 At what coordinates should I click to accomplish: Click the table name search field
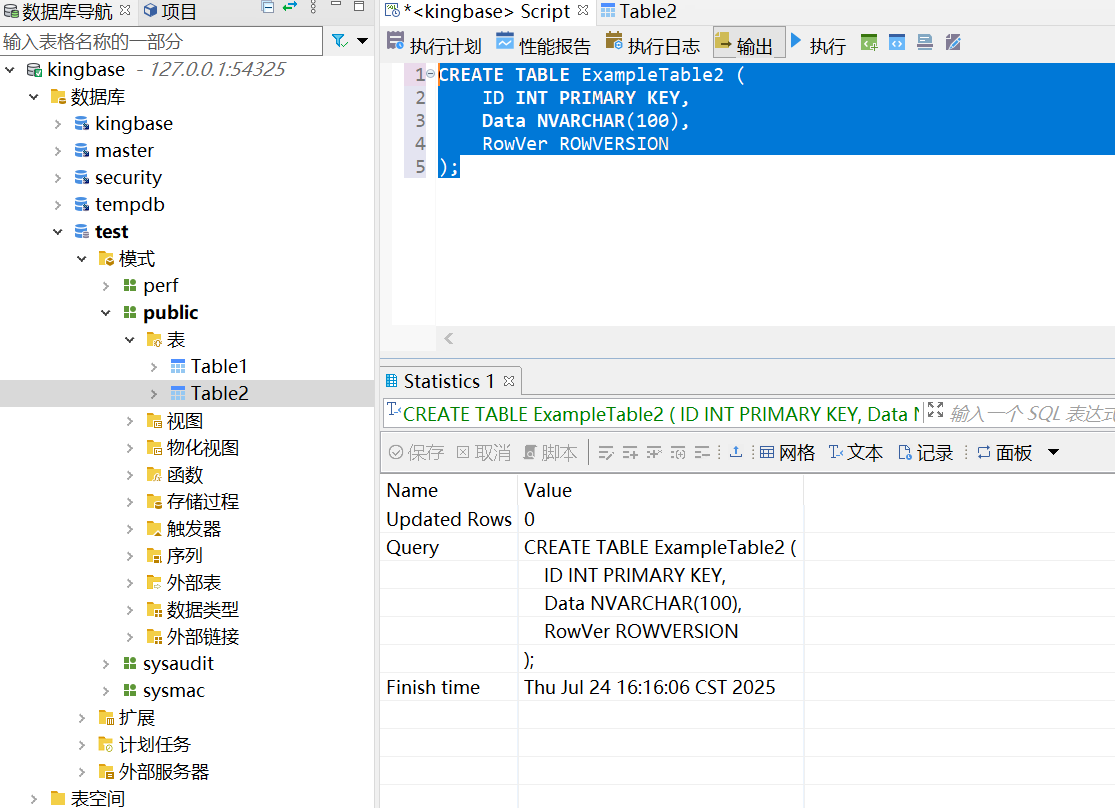pyautogui.click(x=160, y=41)
